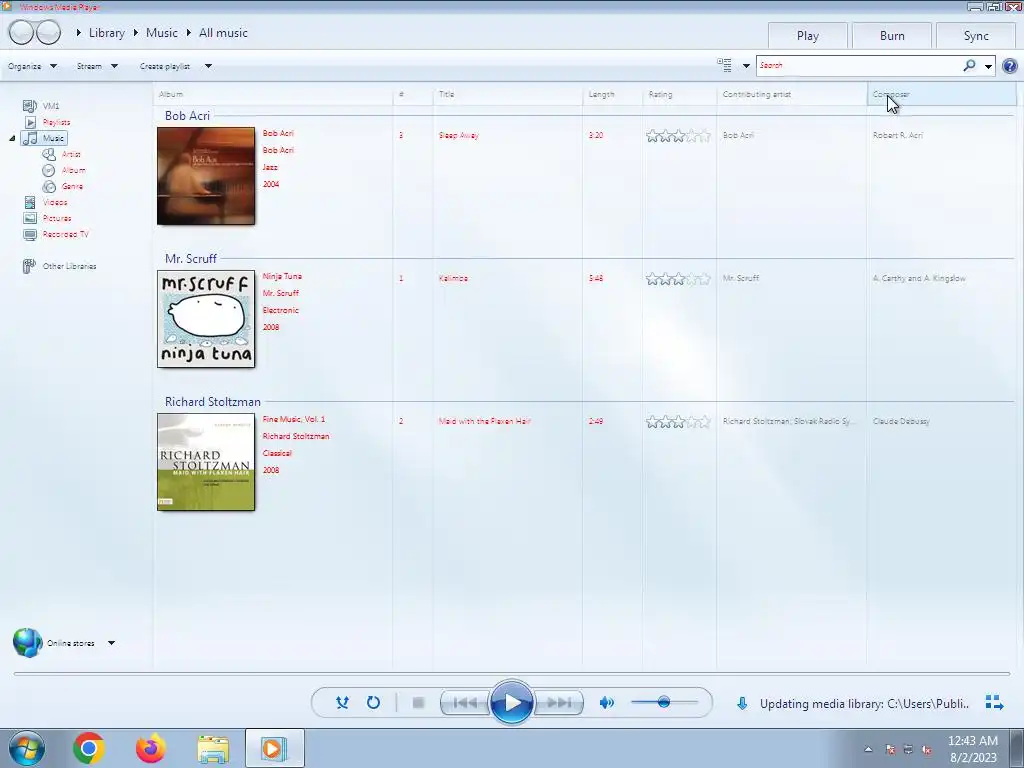Click the Stop button

pyautogui.click(x=419, y=703)
